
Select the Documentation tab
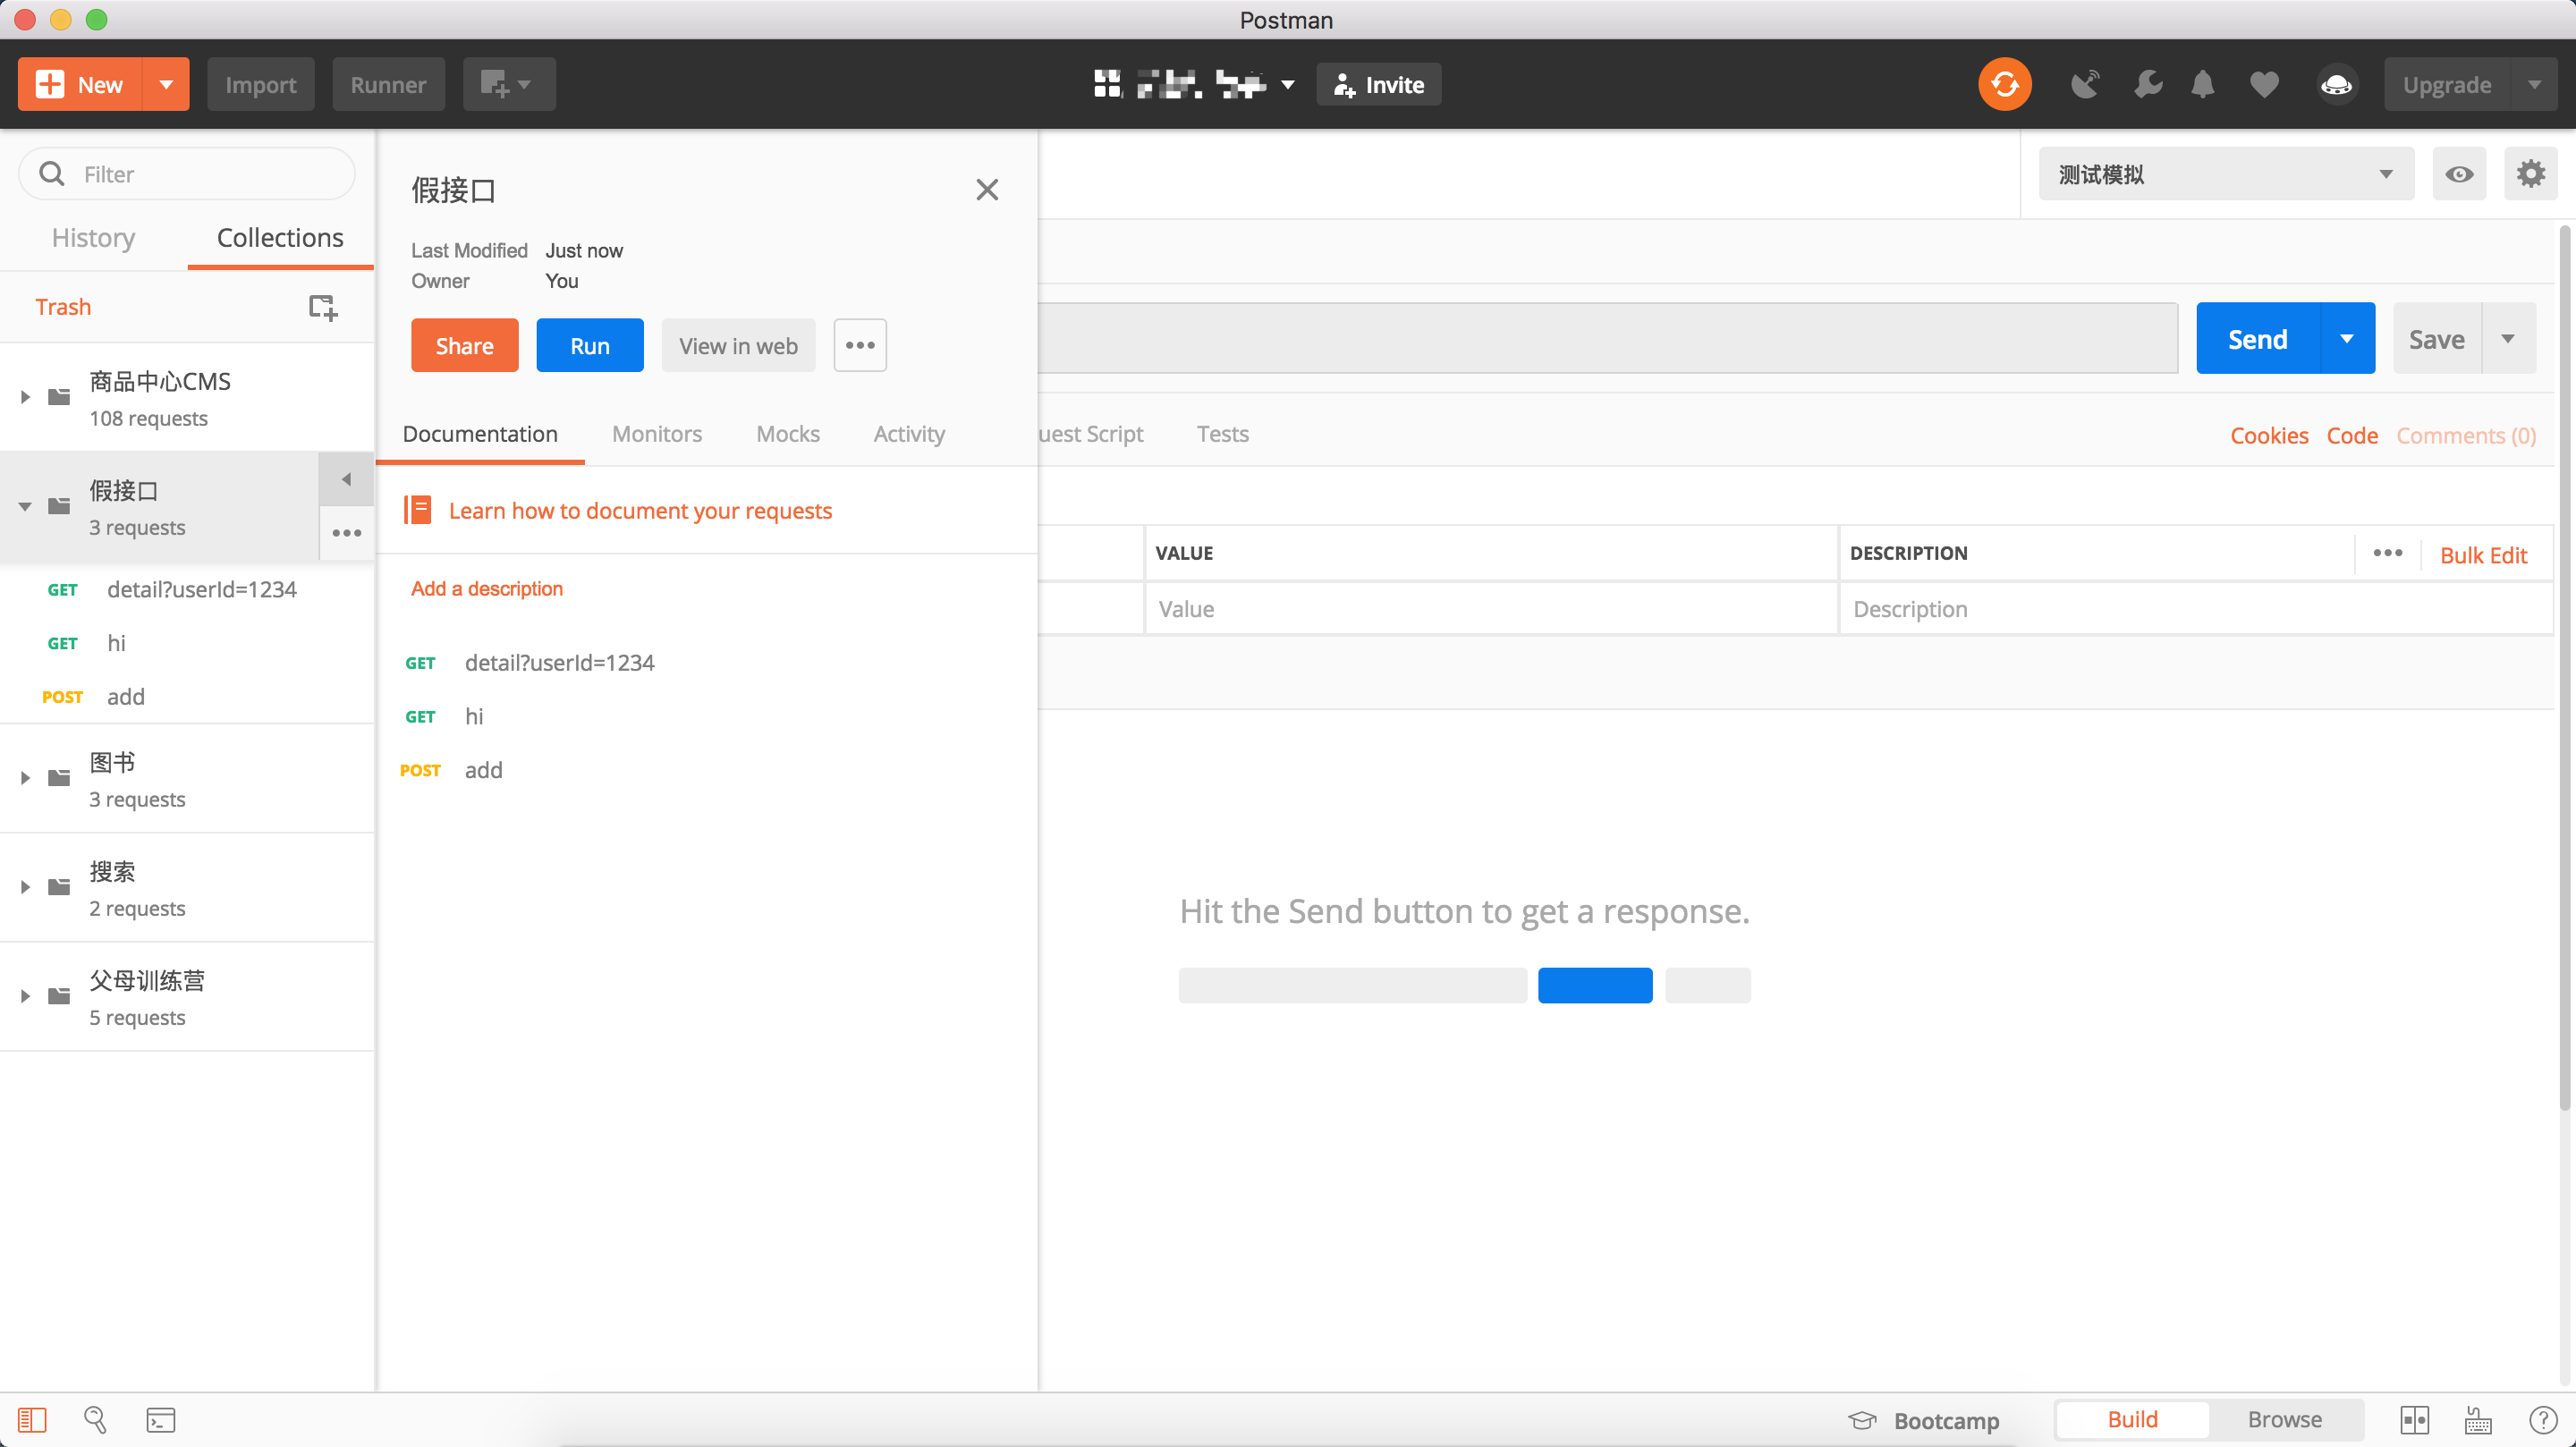480,434
